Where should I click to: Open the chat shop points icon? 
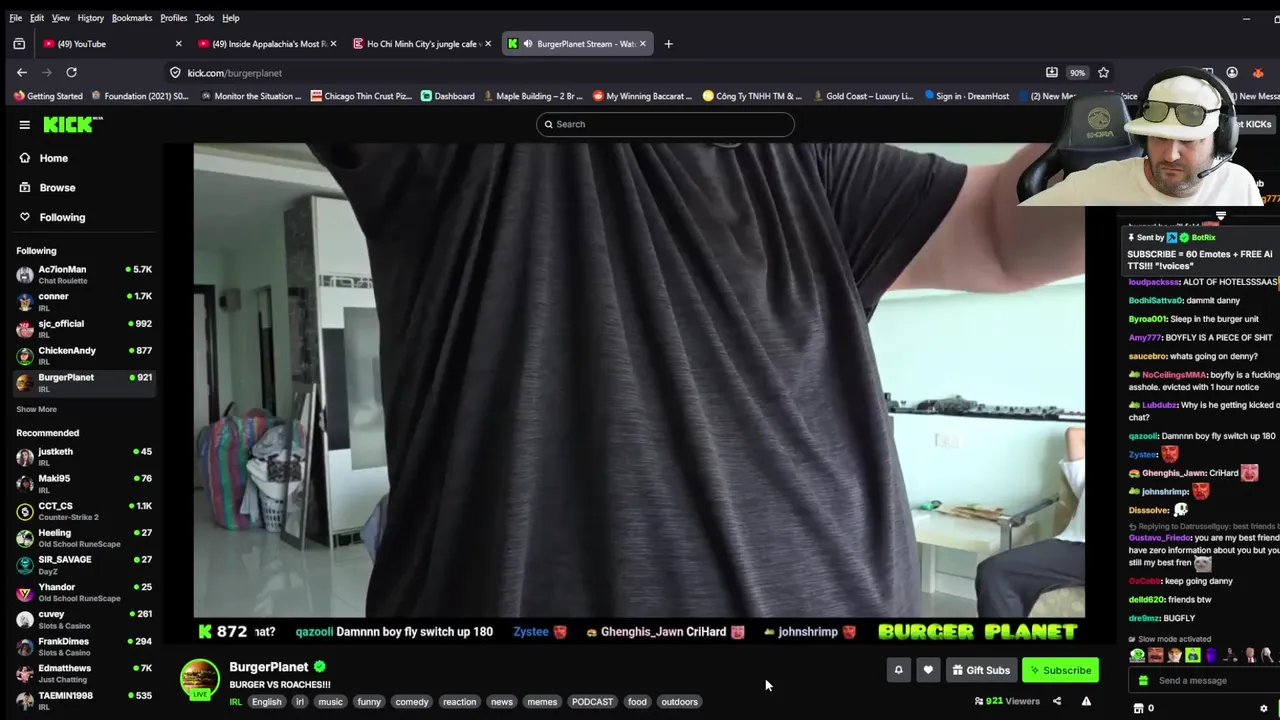[x=1138, y=708]
